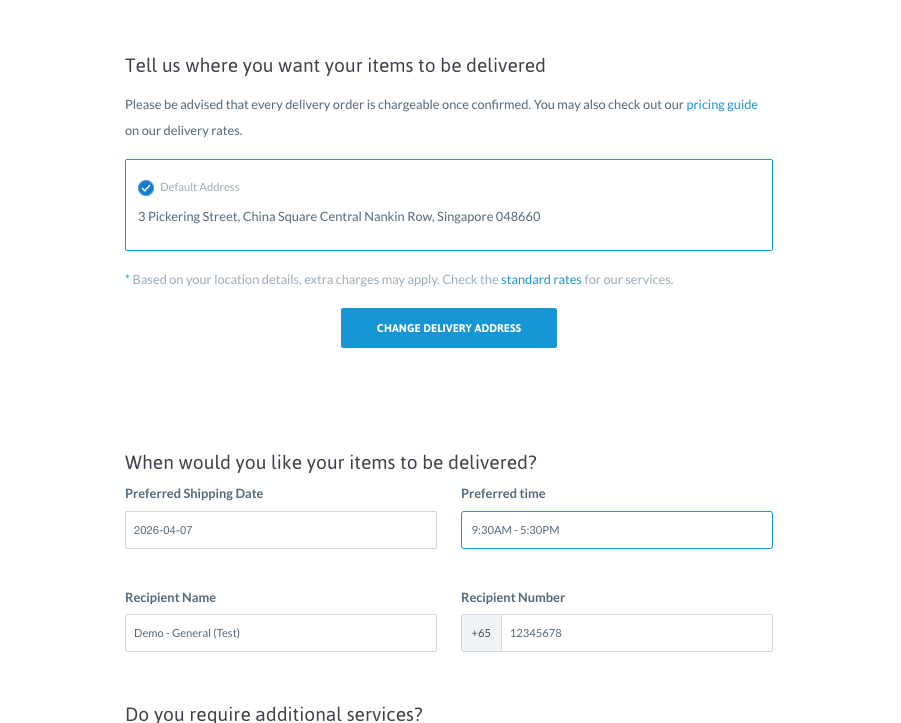
Task: Select the default delivery address card
Action: 448,203
